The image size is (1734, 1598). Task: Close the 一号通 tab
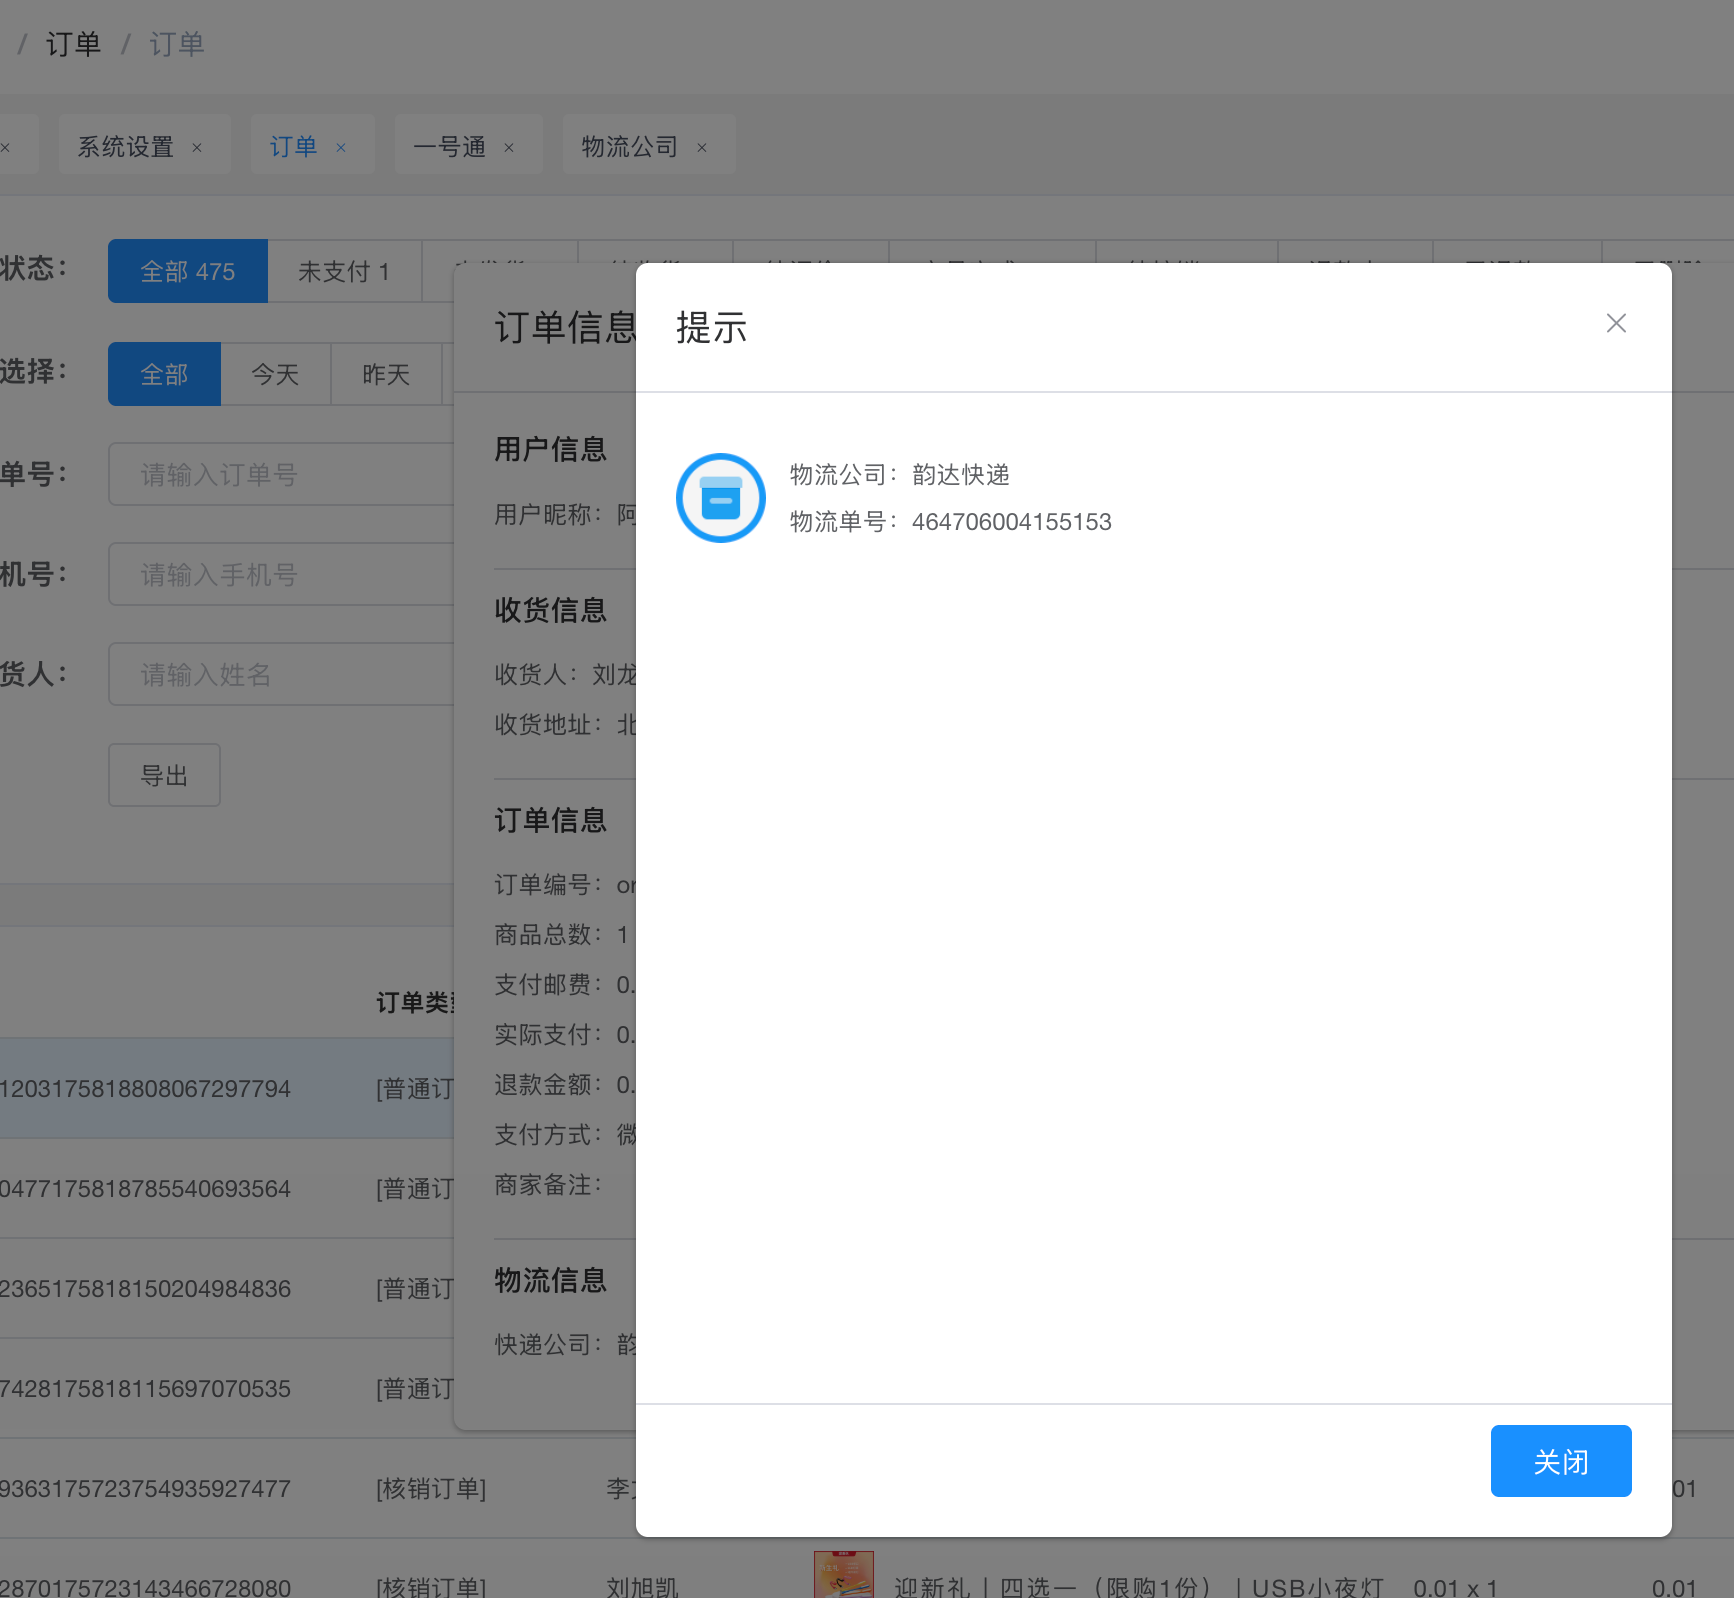tap(509, 148)
